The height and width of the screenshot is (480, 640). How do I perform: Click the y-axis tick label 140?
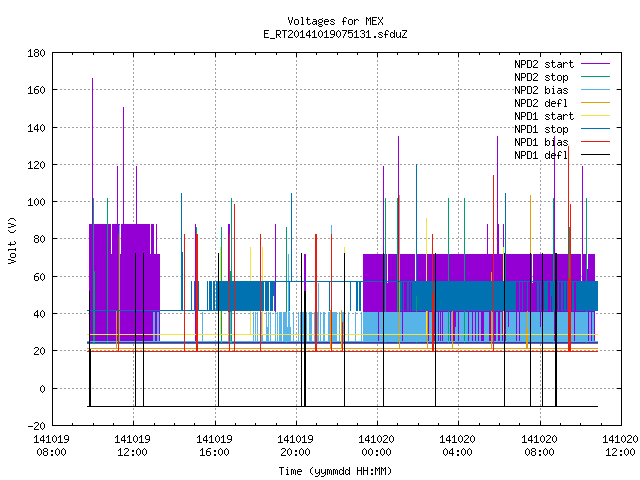click(36, 128)
